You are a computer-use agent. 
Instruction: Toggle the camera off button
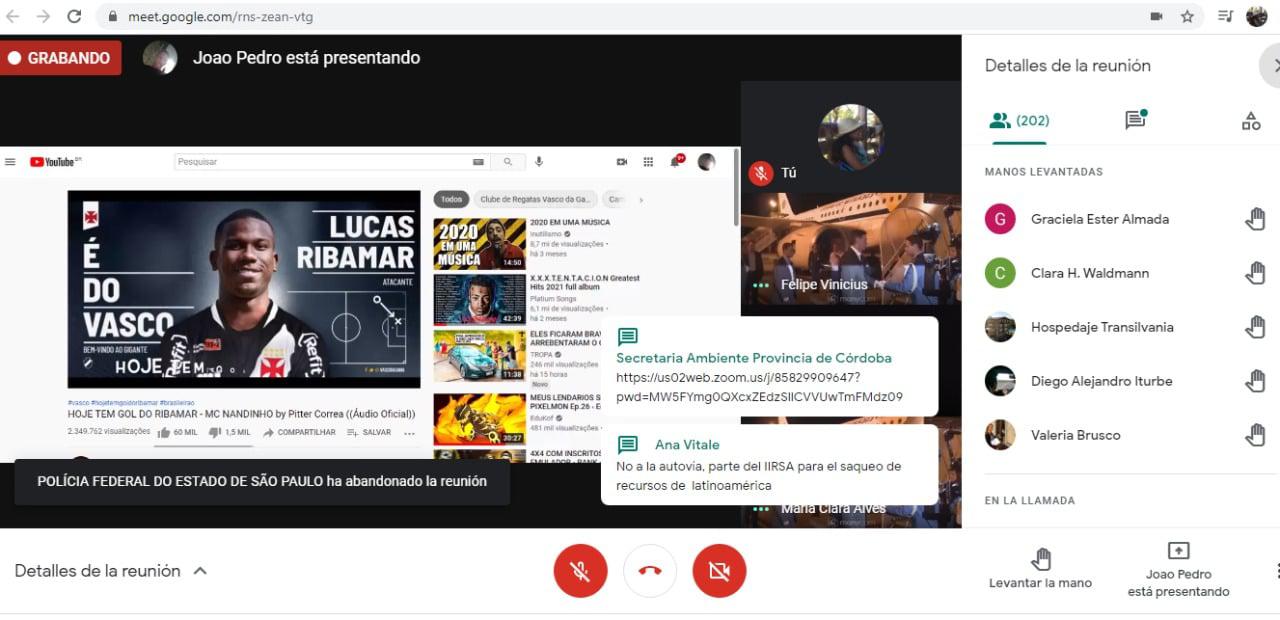(x=719, y=571)
